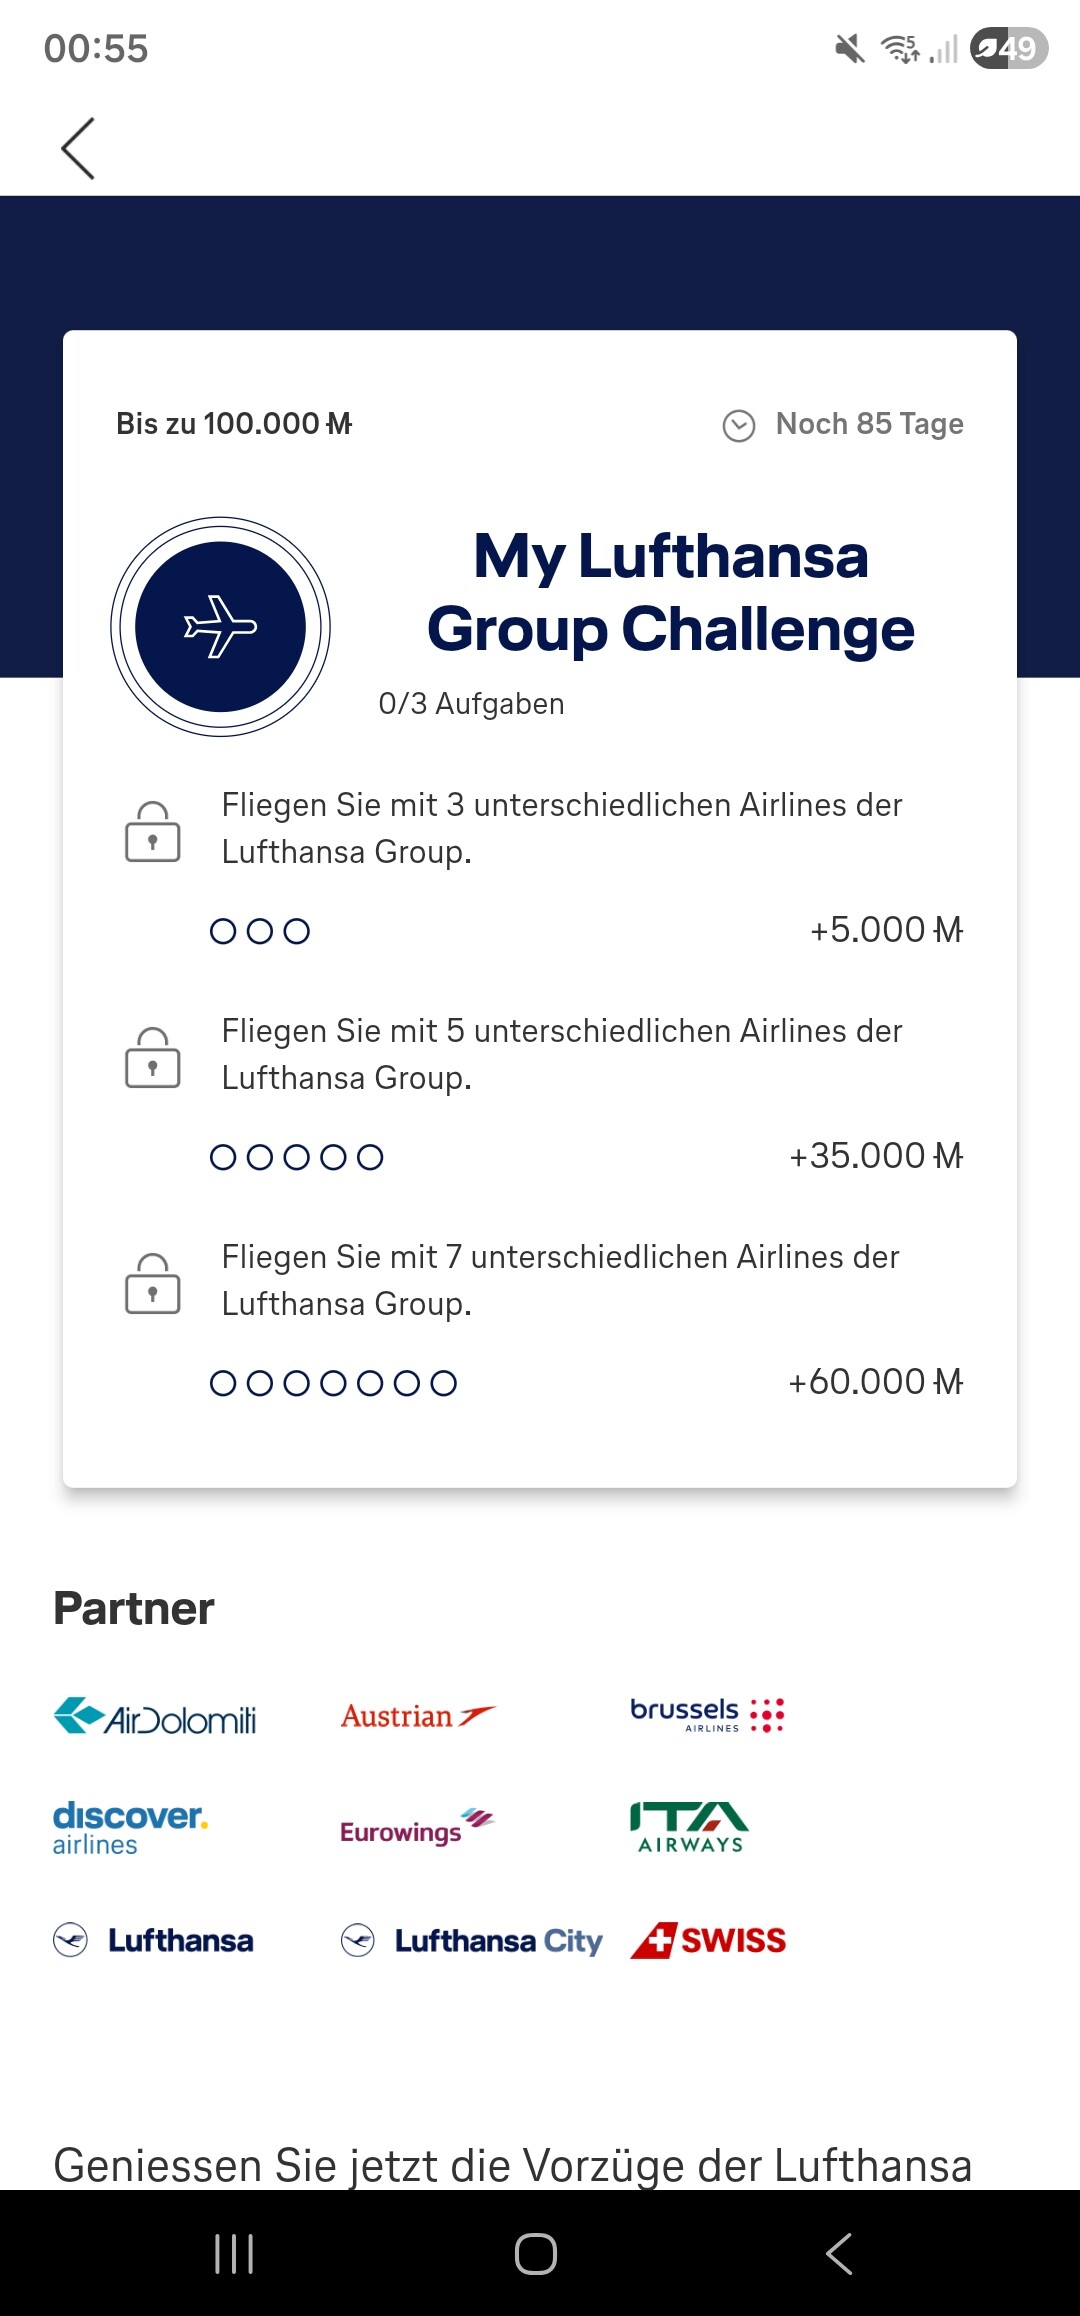The image size is (1080, 2316).
Task: Tap the lock icon for 3 airlines task
Action: (x=152, y=832)
